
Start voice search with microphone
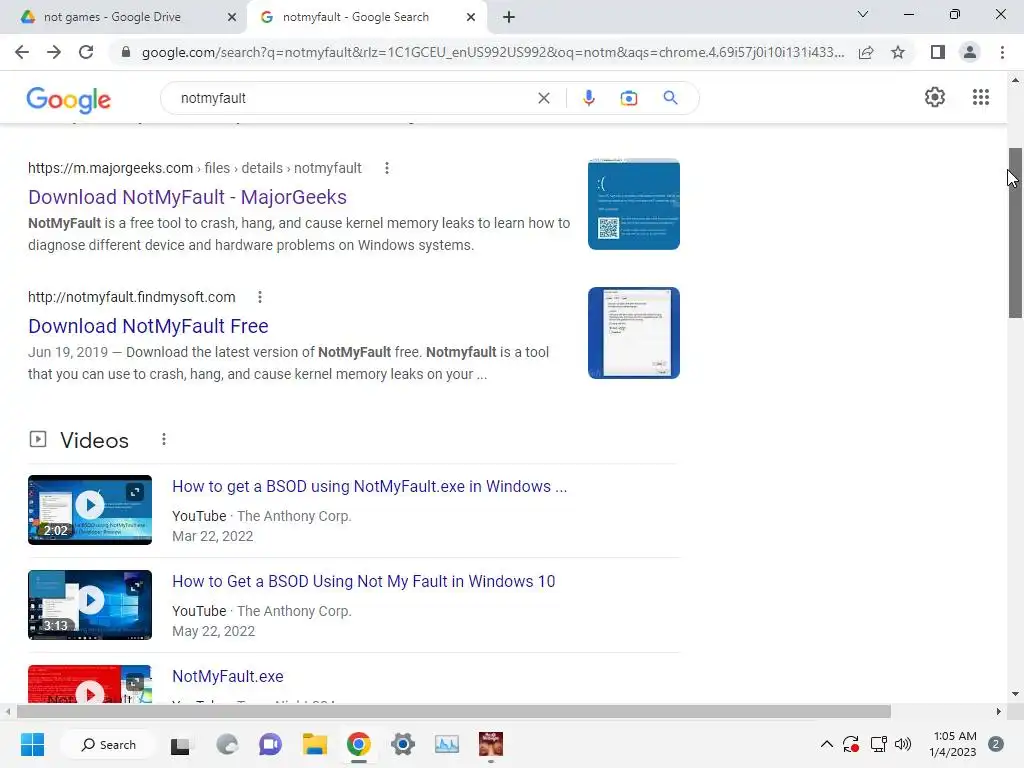click(x=588, y=98)
